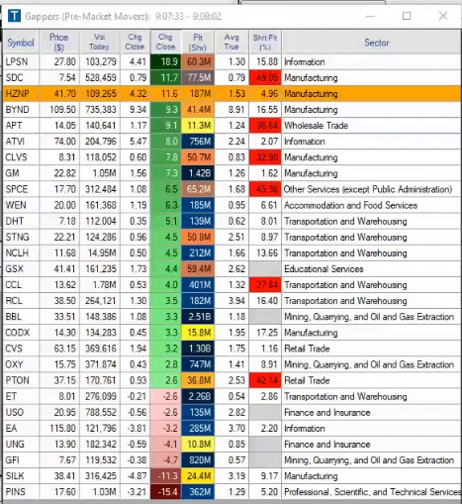Select the SPCE ticker row
Screen dimensions: 462x504
tap(232, 189)
